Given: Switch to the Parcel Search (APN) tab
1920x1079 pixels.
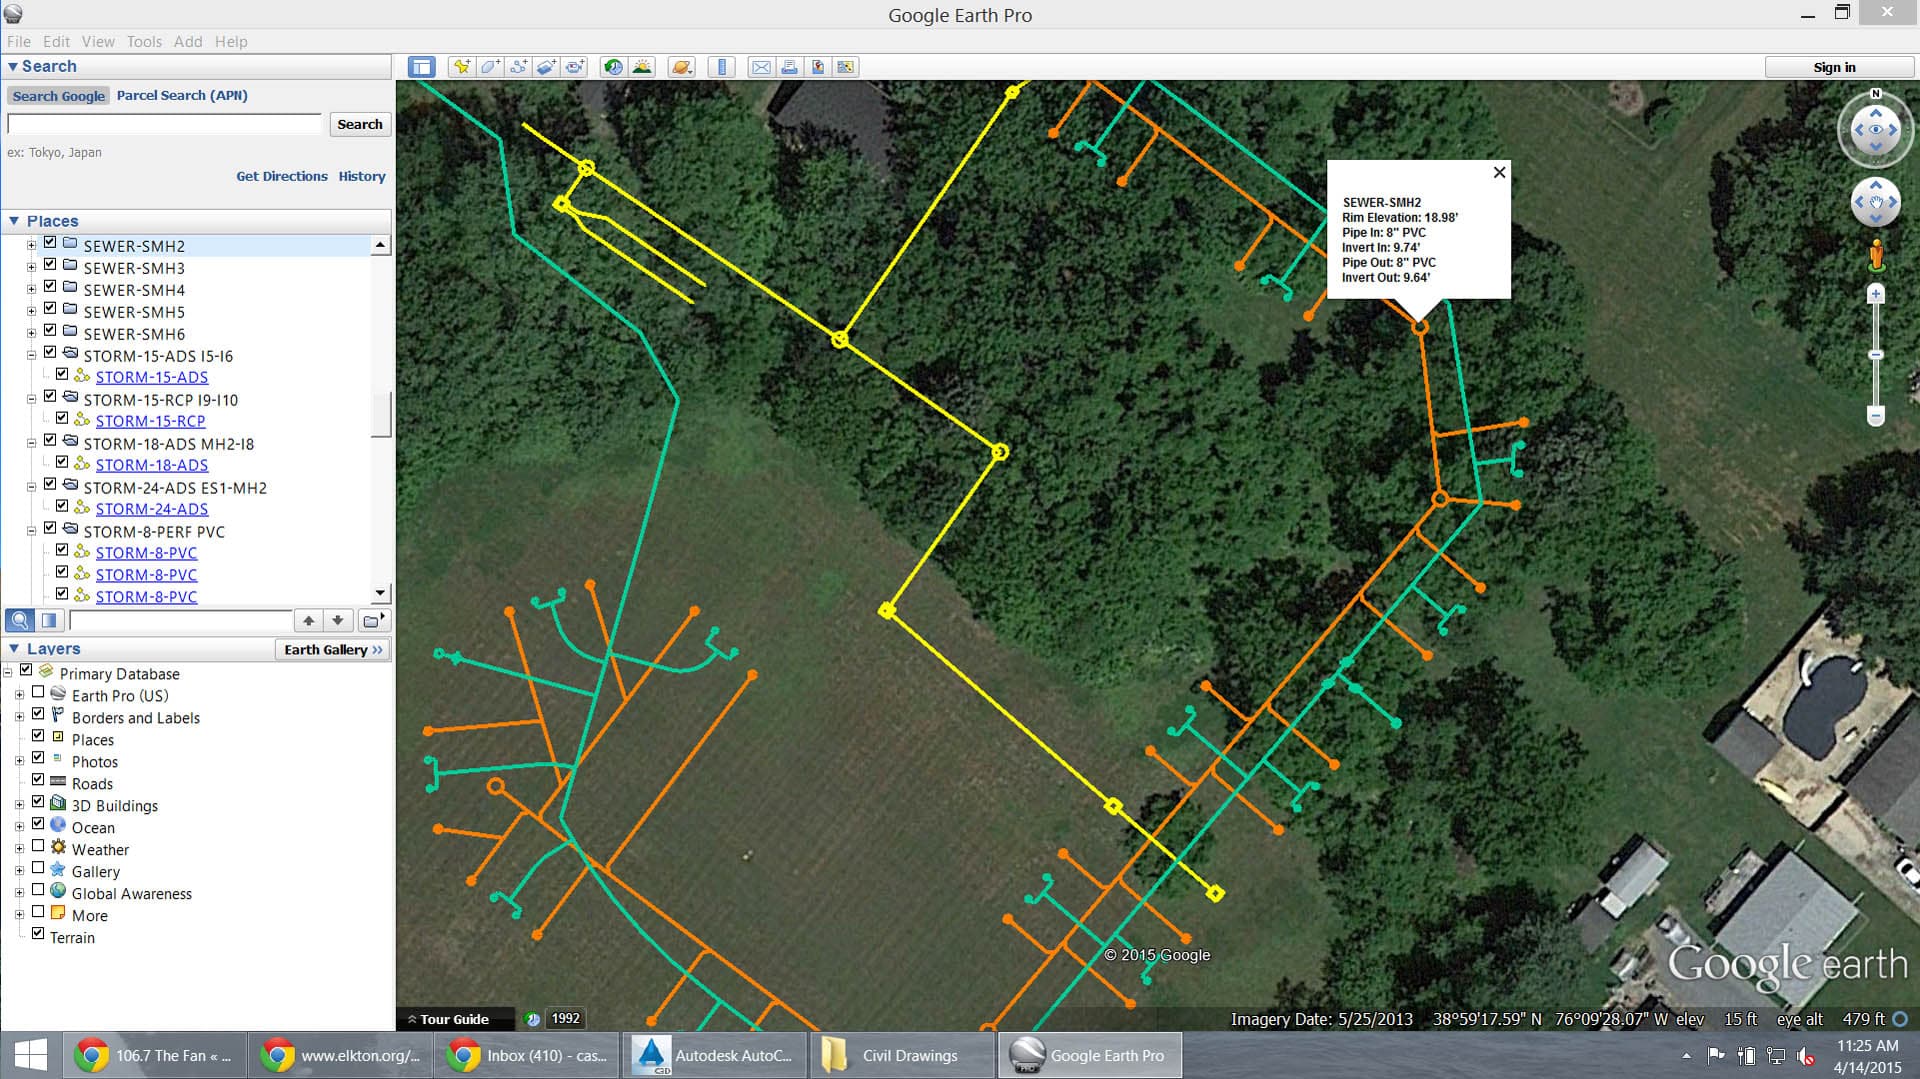Looking at the screenshot, I should click(182, 95).
